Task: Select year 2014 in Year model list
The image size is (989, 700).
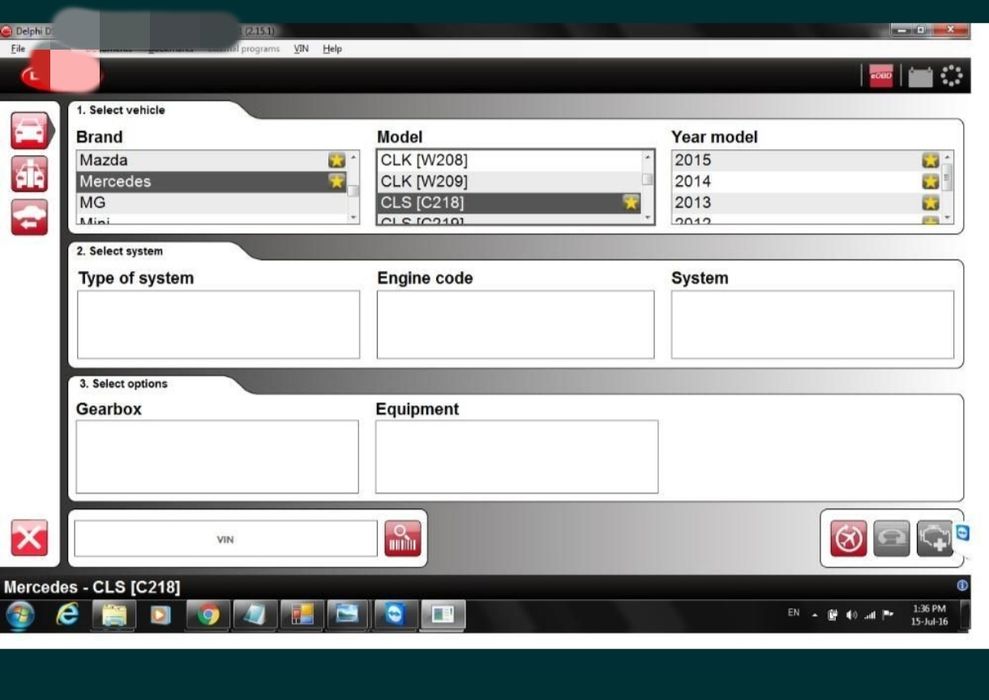Action: [806, 182]
